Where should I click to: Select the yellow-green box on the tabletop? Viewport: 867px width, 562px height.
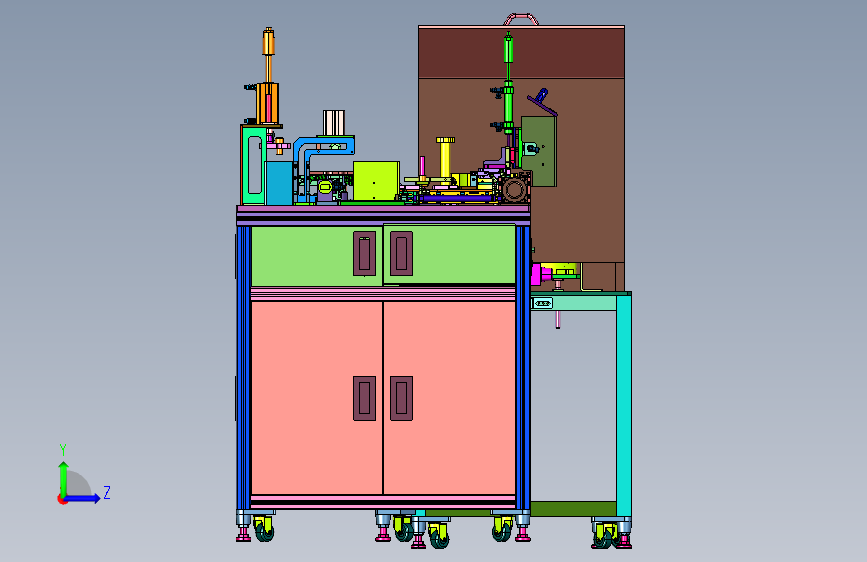[376, 181]
